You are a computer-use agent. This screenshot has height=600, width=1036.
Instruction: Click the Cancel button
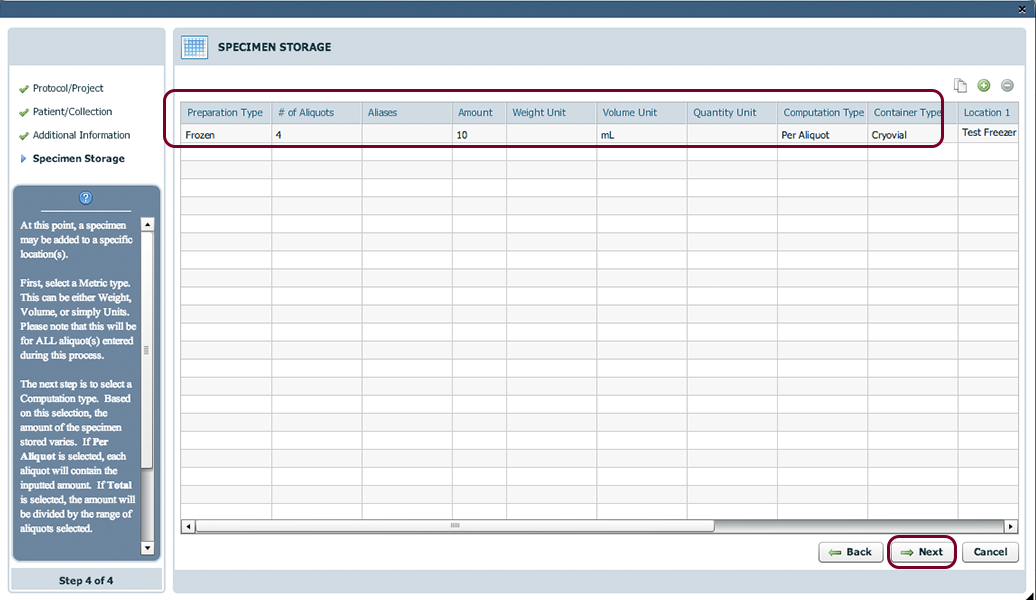coord(990,552)
